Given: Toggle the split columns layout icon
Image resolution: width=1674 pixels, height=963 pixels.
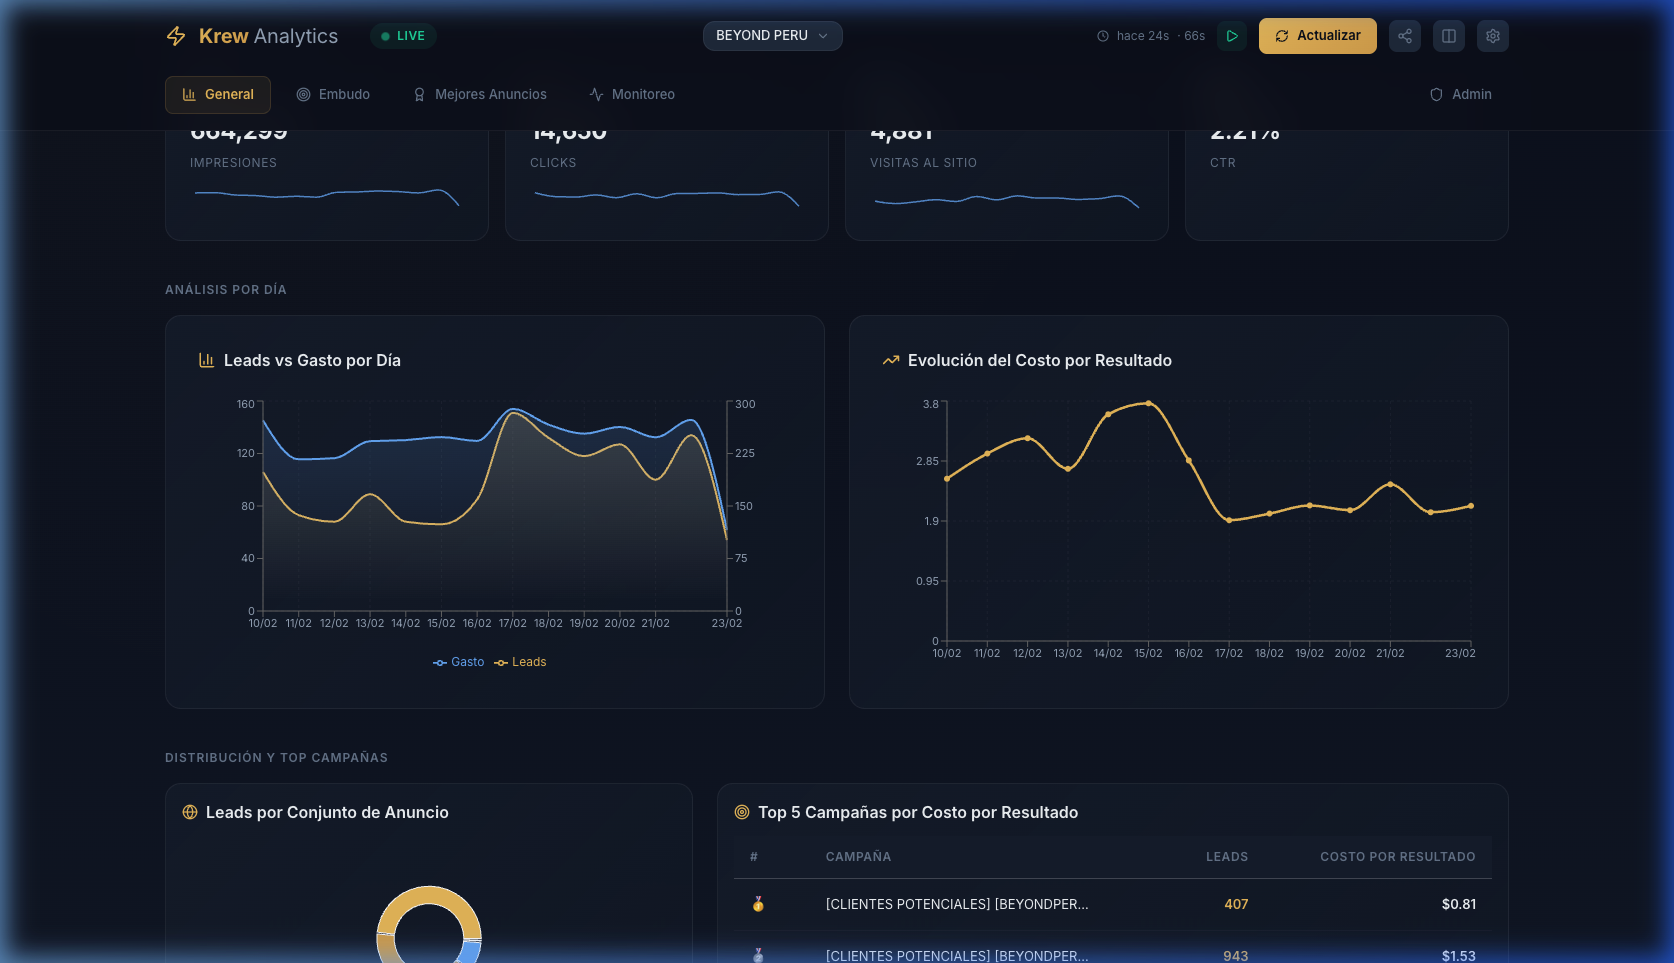Looking at the screenshot, I should [1449, 36].
